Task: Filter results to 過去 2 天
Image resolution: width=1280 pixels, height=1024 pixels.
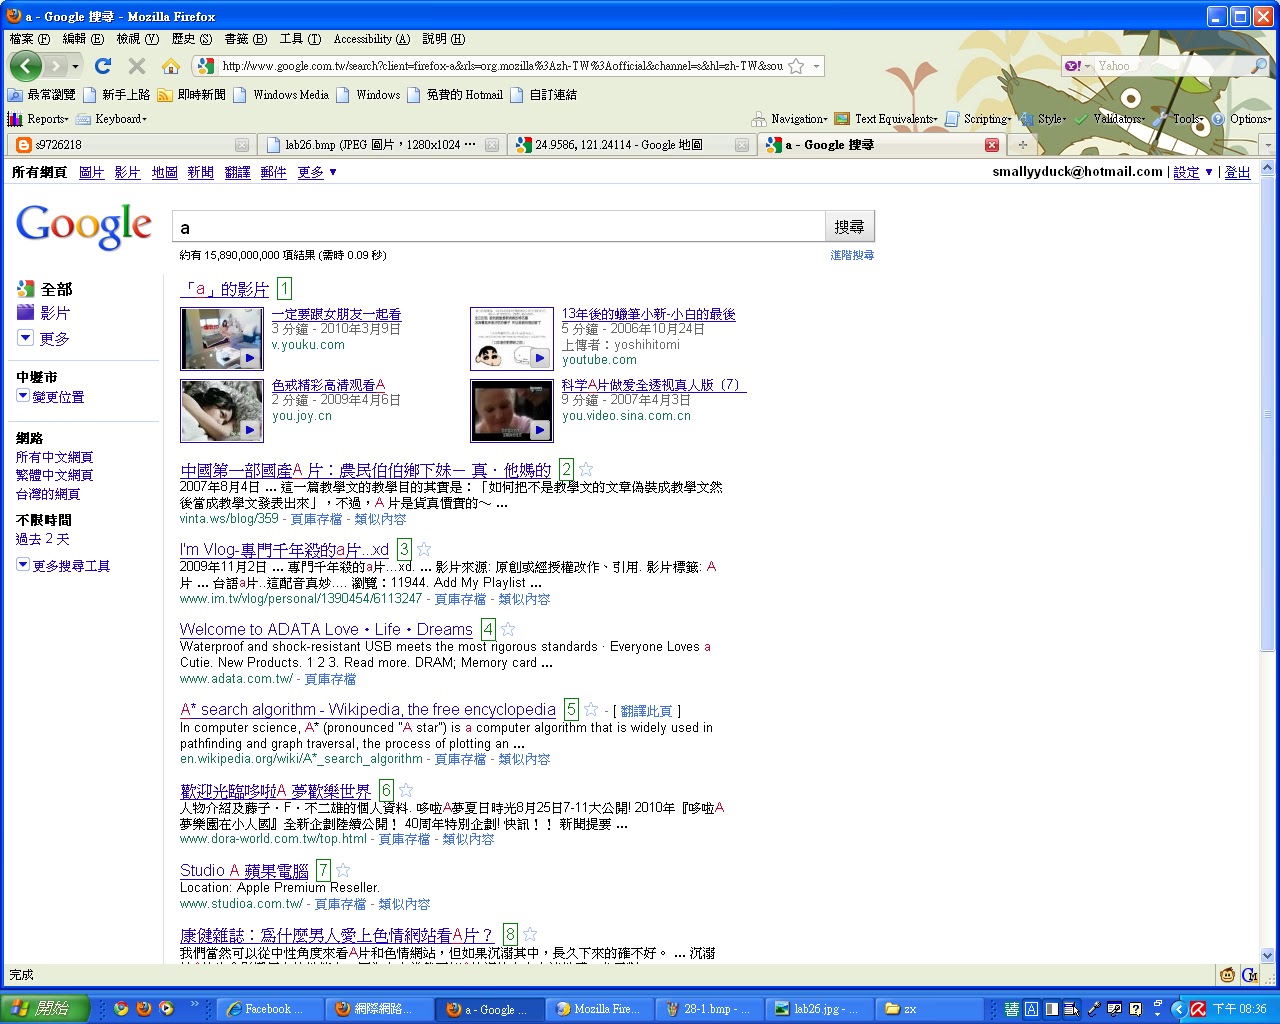Action: pyautogui.click(x=42, y=539)
